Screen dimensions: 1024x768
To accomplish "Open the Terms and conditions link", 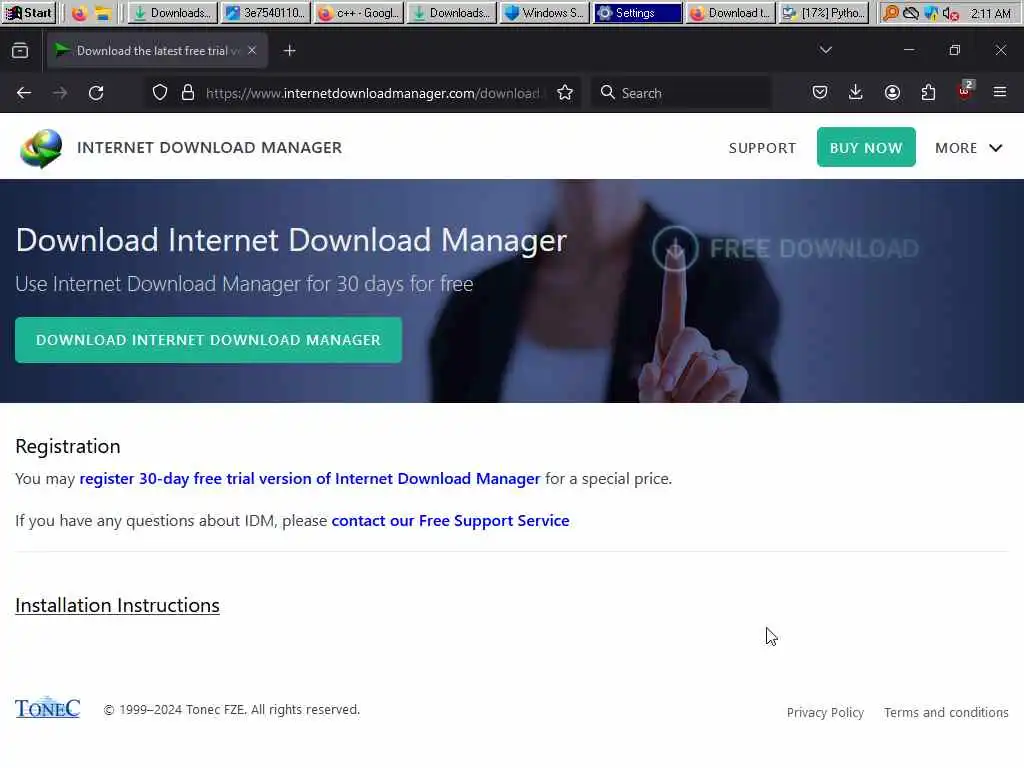I will pyautogui.click(x=946, y=712).
